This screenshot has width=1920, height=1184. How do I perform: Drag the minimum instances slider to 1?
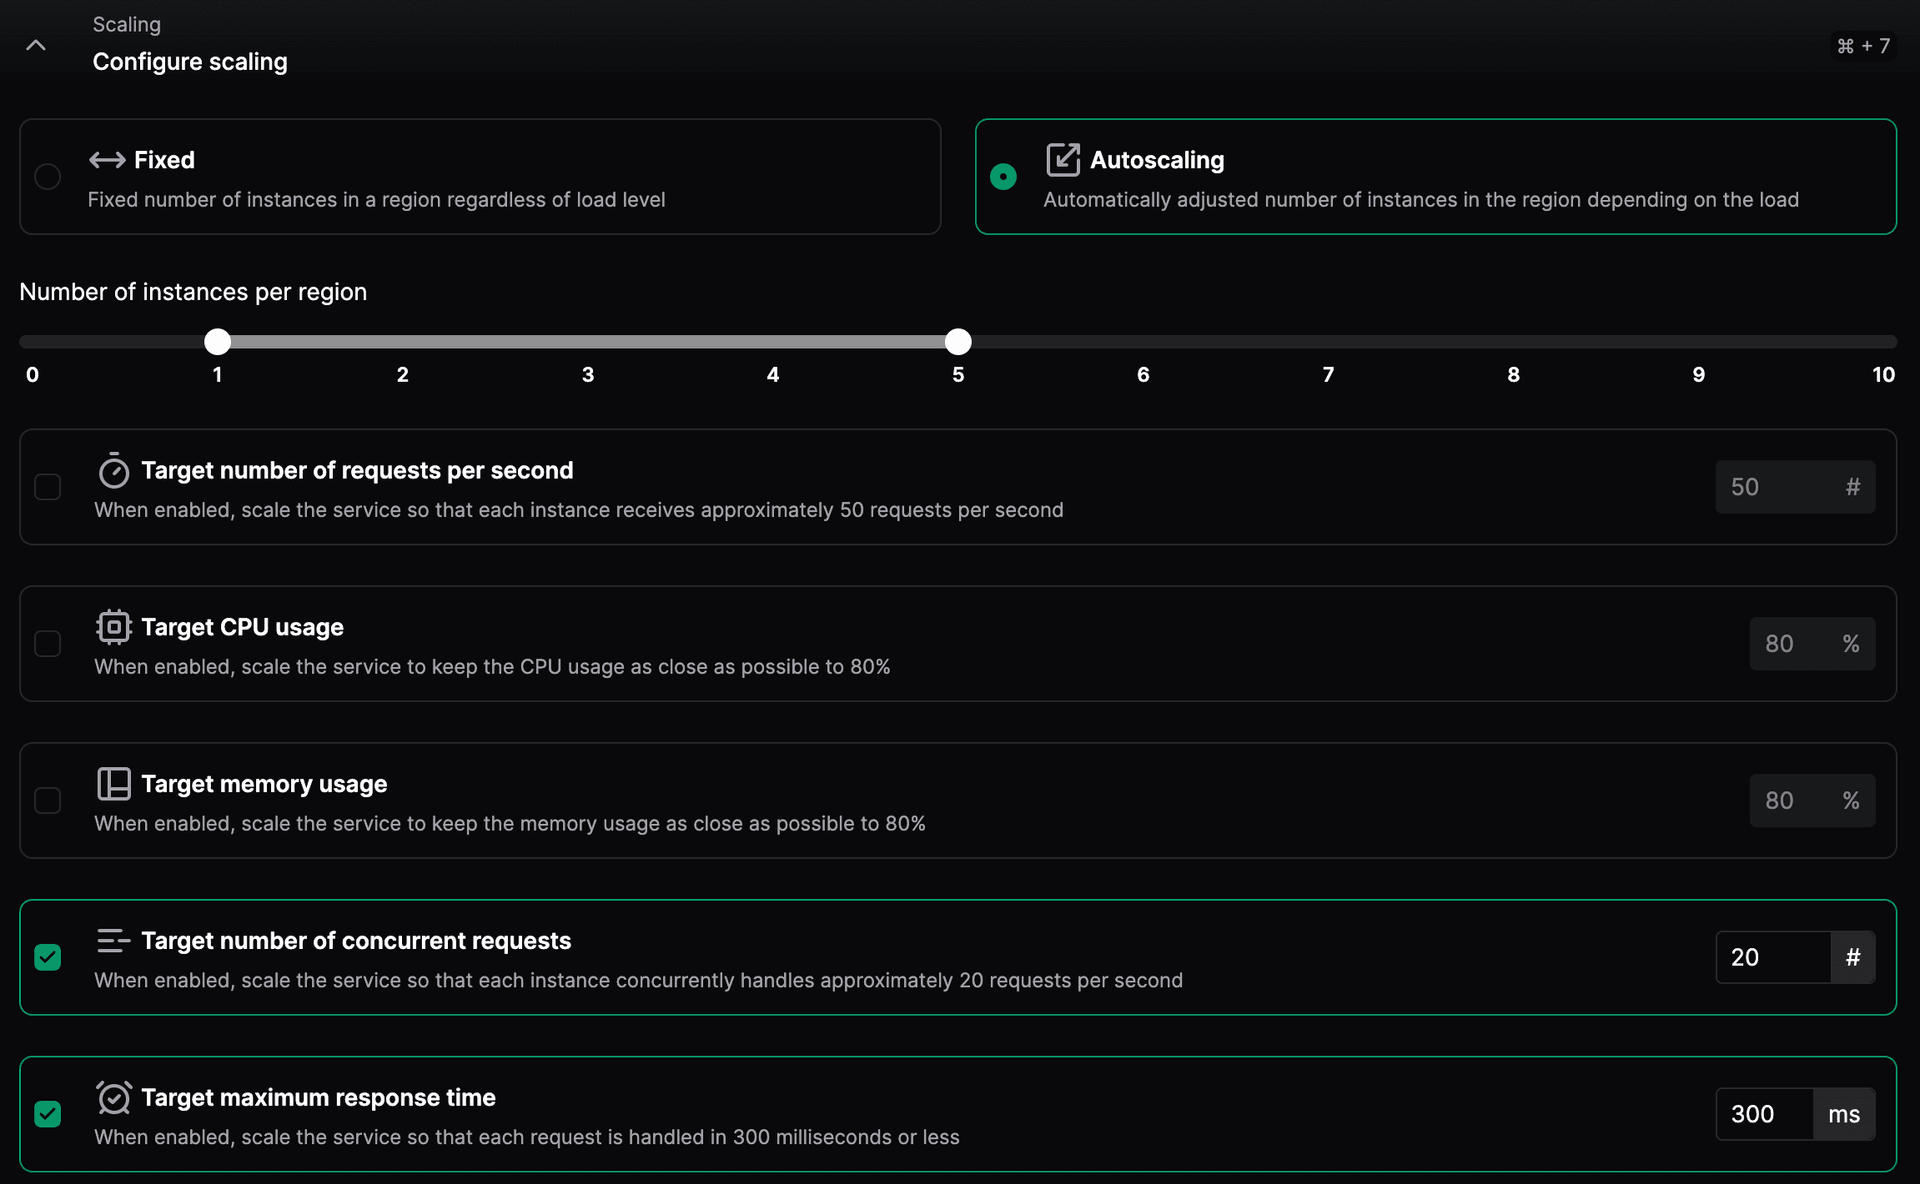coord(217,342)
